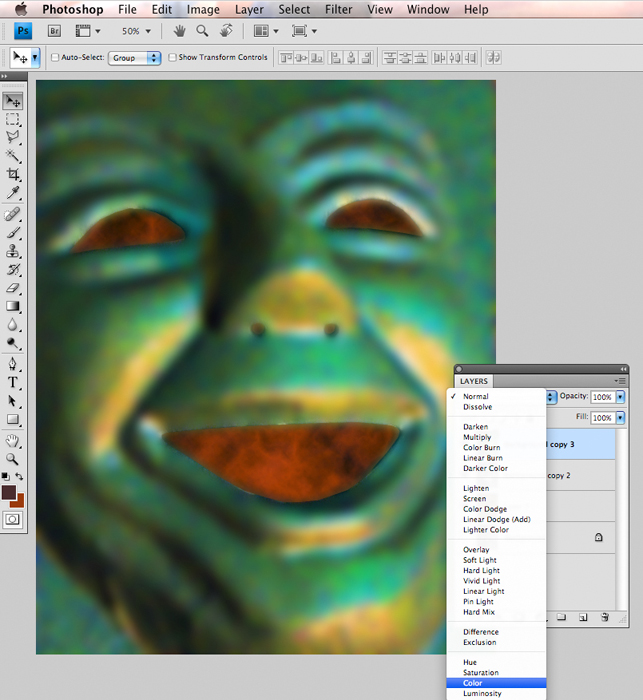The width and height of the screenshot is (643, 700).
Task: Open the Layer menu
Action: [x=249, y=9]
